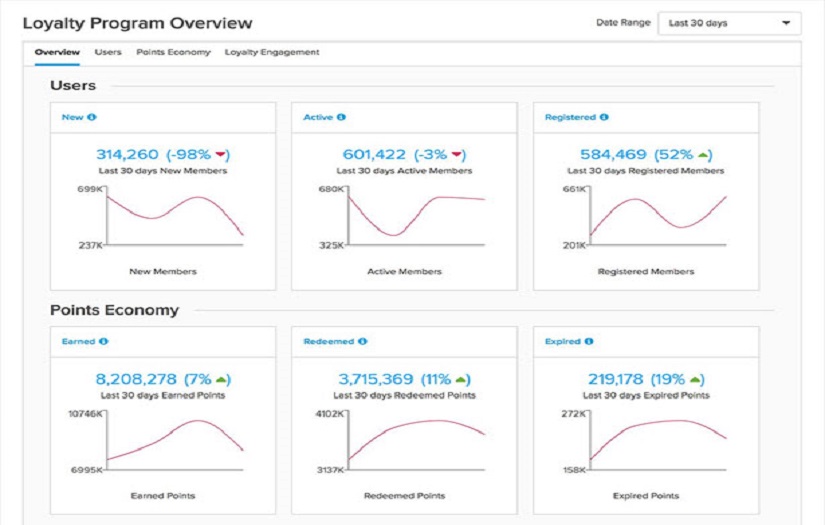
Task: Click the info icon beside Active
Action: click(x=341, y=117)
